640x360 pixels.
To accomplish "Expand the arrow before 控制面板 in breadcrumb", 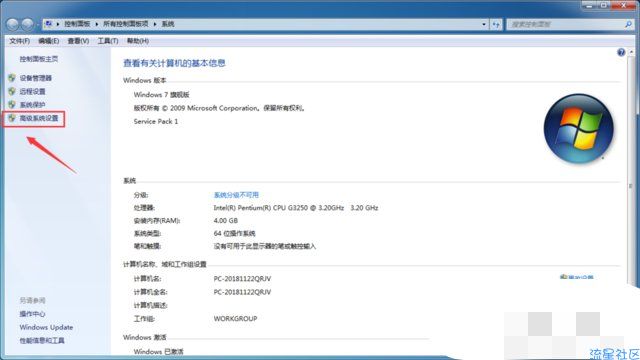I will tap(58, 24).
